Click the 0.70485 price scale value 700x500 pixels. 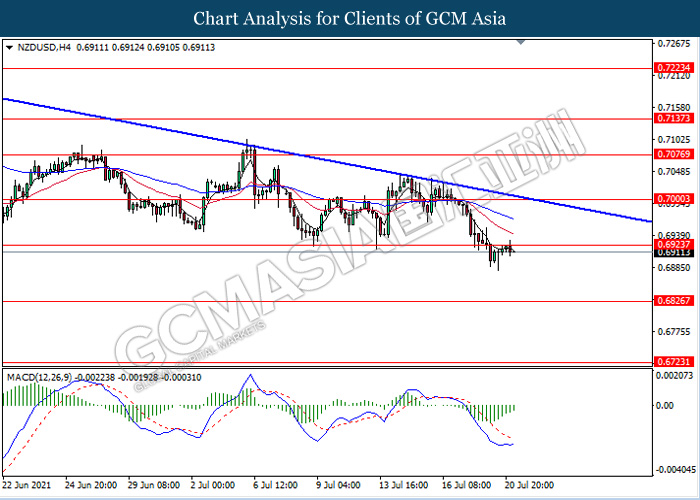(674, 171)
